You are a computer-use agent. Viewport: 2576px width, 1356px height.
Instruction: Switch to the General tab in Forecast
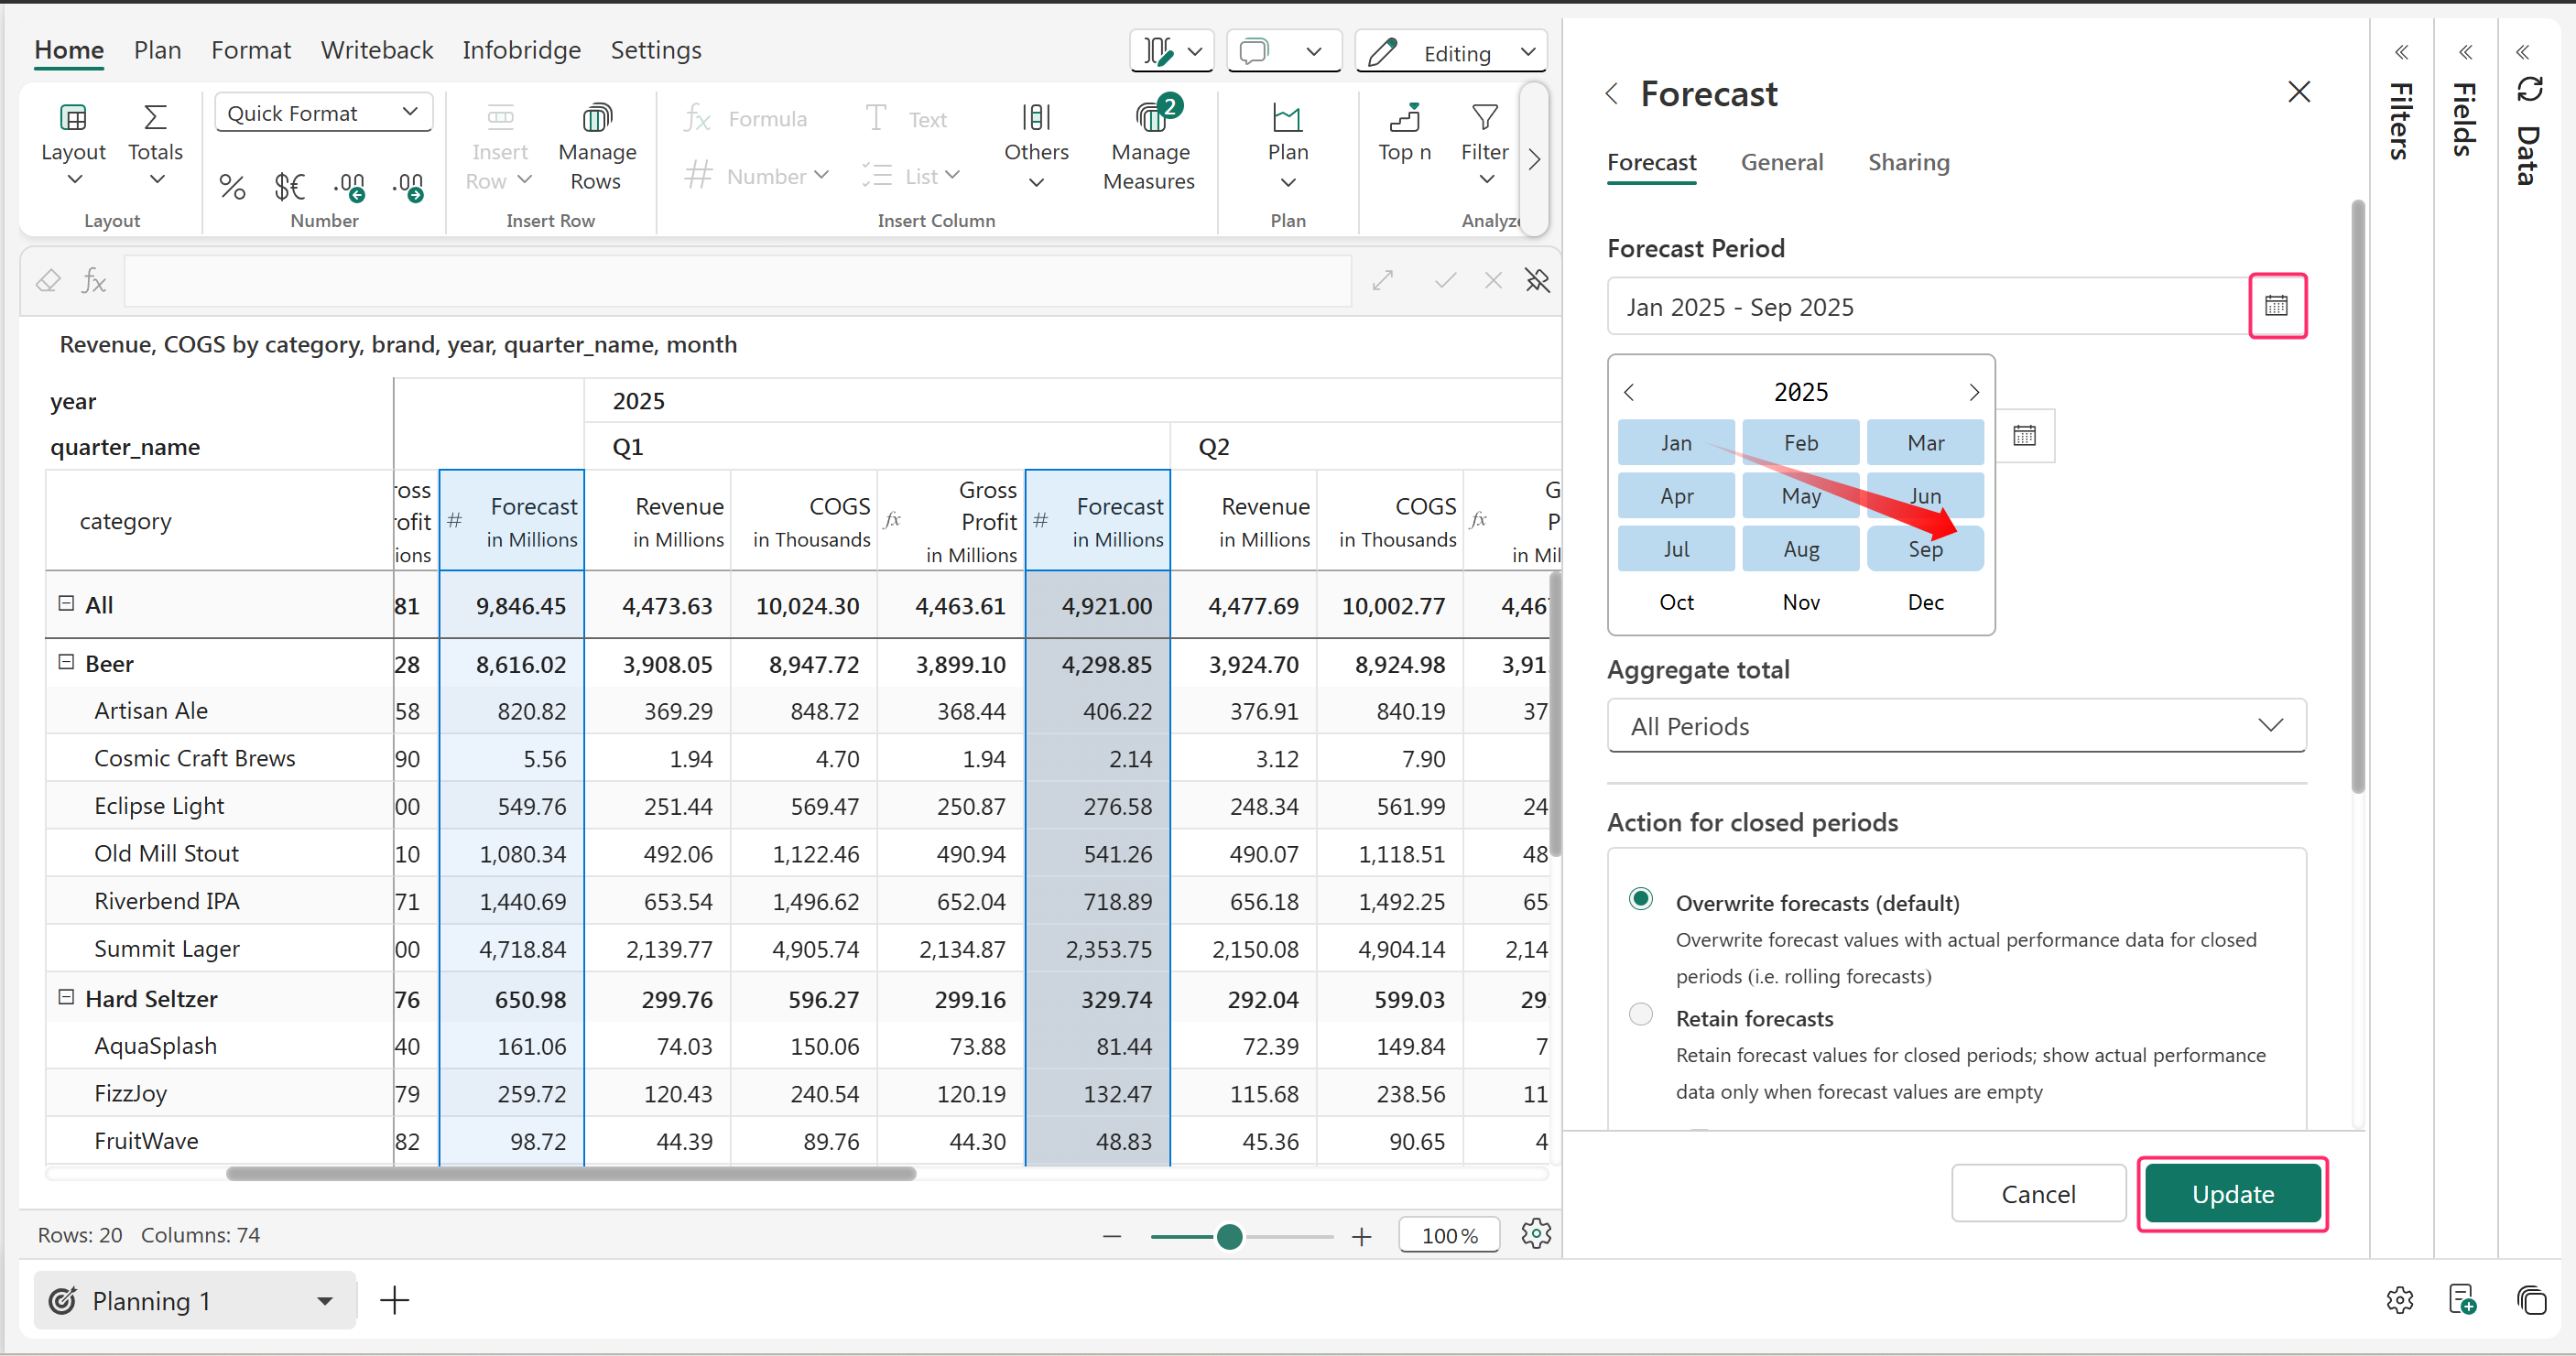point(1781,162)
